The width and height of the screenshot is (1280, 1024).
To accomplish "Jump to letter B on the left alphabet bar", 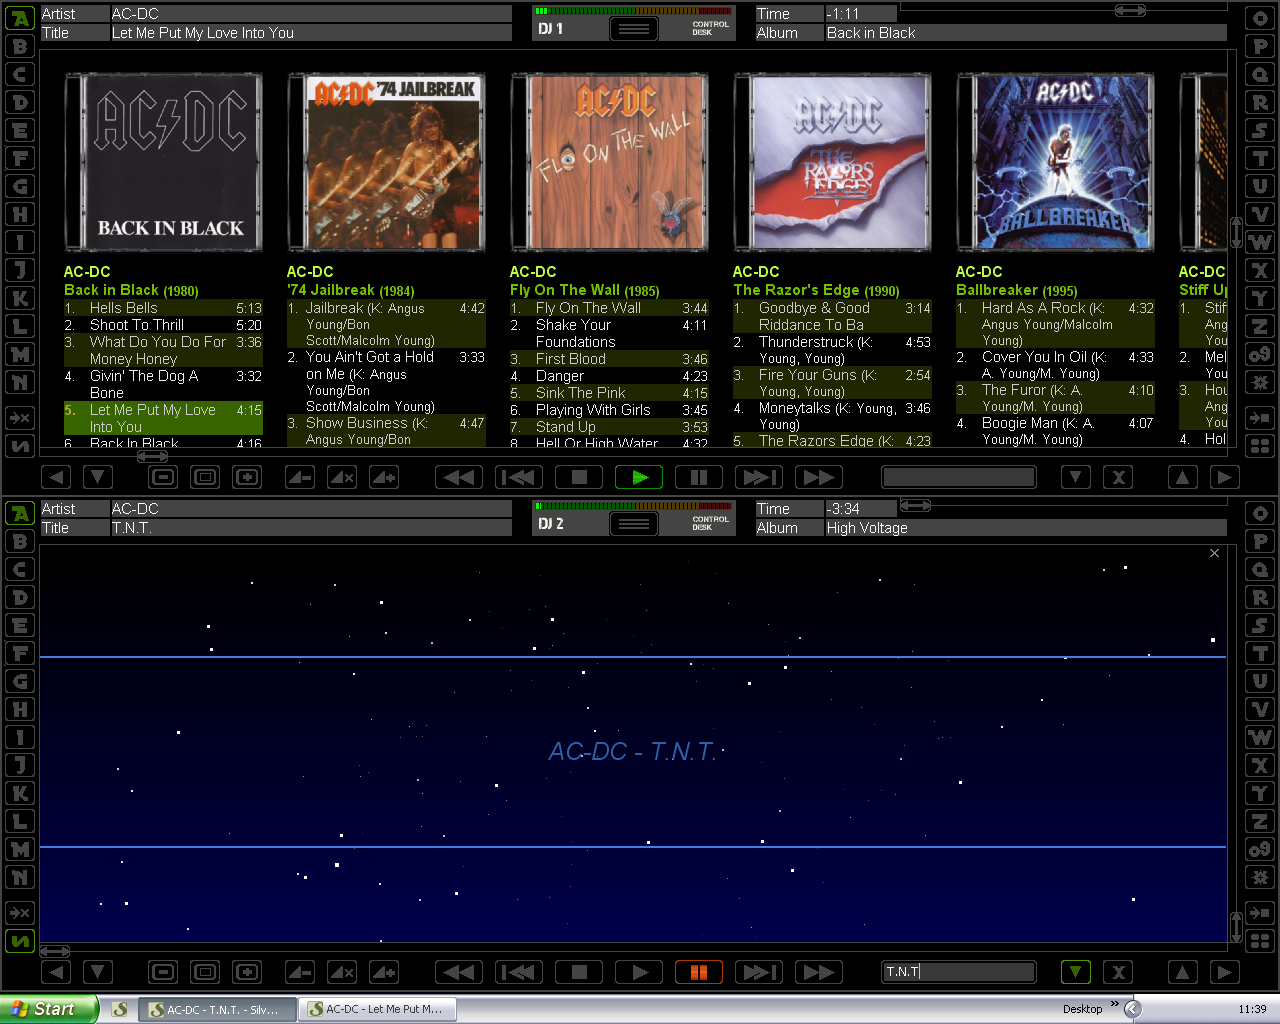I will [18, 46].
